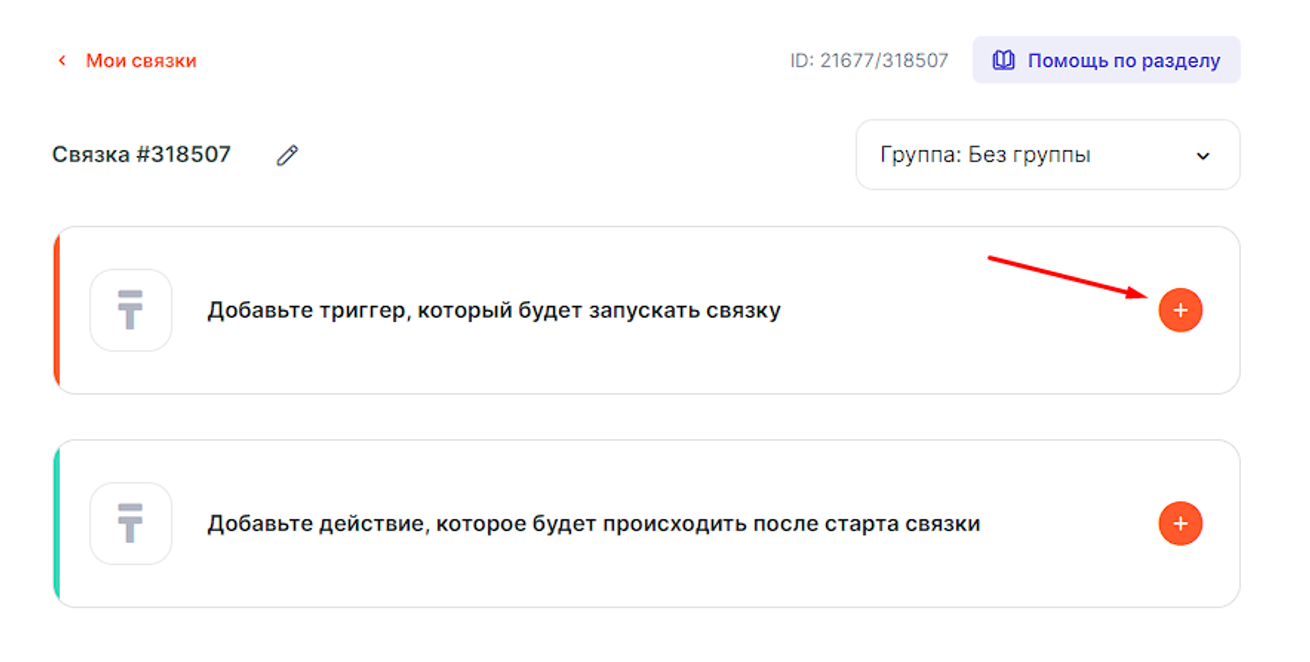Image resolution: width=1310 pixels, height=662 pixels.
Task: Click the orange stripe on the trigger card
Action: [57, 310]
